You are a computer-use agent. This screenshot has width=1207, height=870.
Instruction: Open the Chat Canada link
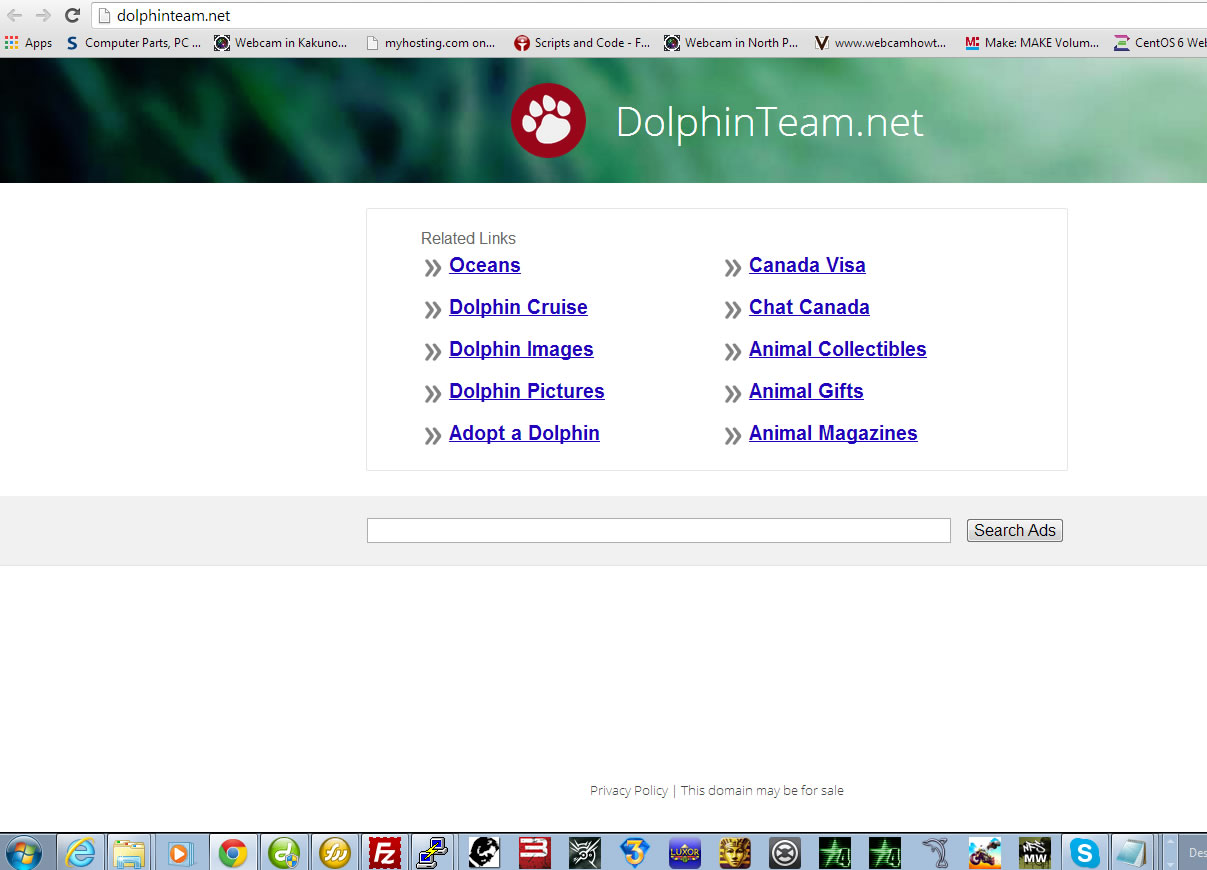[809, 307]
